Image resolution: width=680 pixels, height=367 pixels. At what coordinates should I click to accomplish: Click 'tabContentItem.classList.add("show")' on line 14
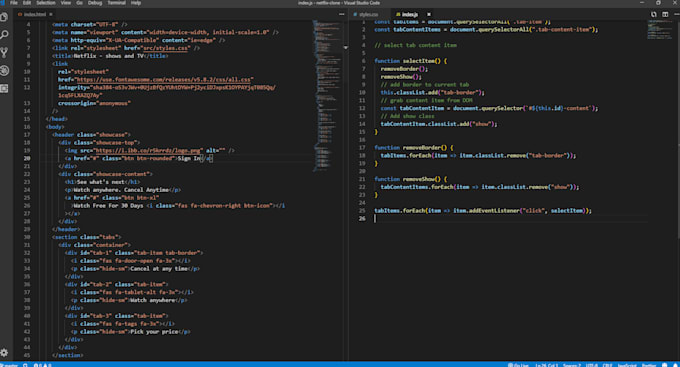(439, 124)
